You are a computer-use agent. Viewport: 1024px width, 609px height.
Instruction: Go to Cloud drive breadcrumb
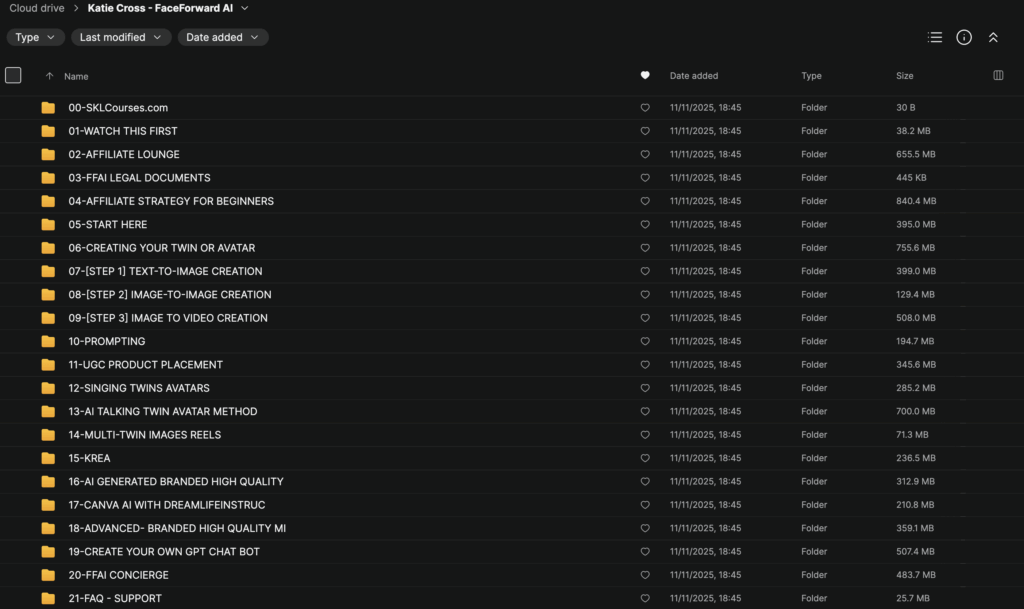tap(37, 8)
